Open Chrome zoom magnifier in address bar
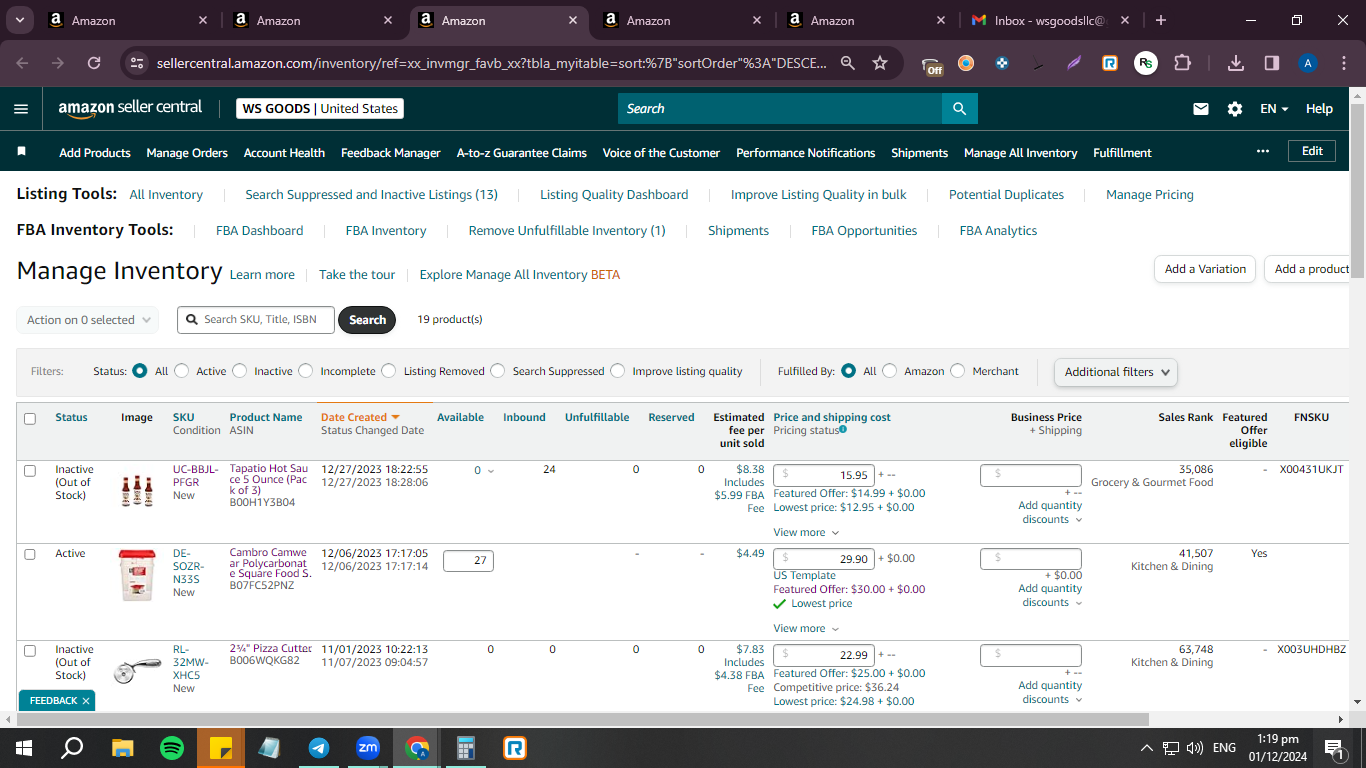Image resolution: width=1366 pixels, height=768 pixels. pos(848,63)
